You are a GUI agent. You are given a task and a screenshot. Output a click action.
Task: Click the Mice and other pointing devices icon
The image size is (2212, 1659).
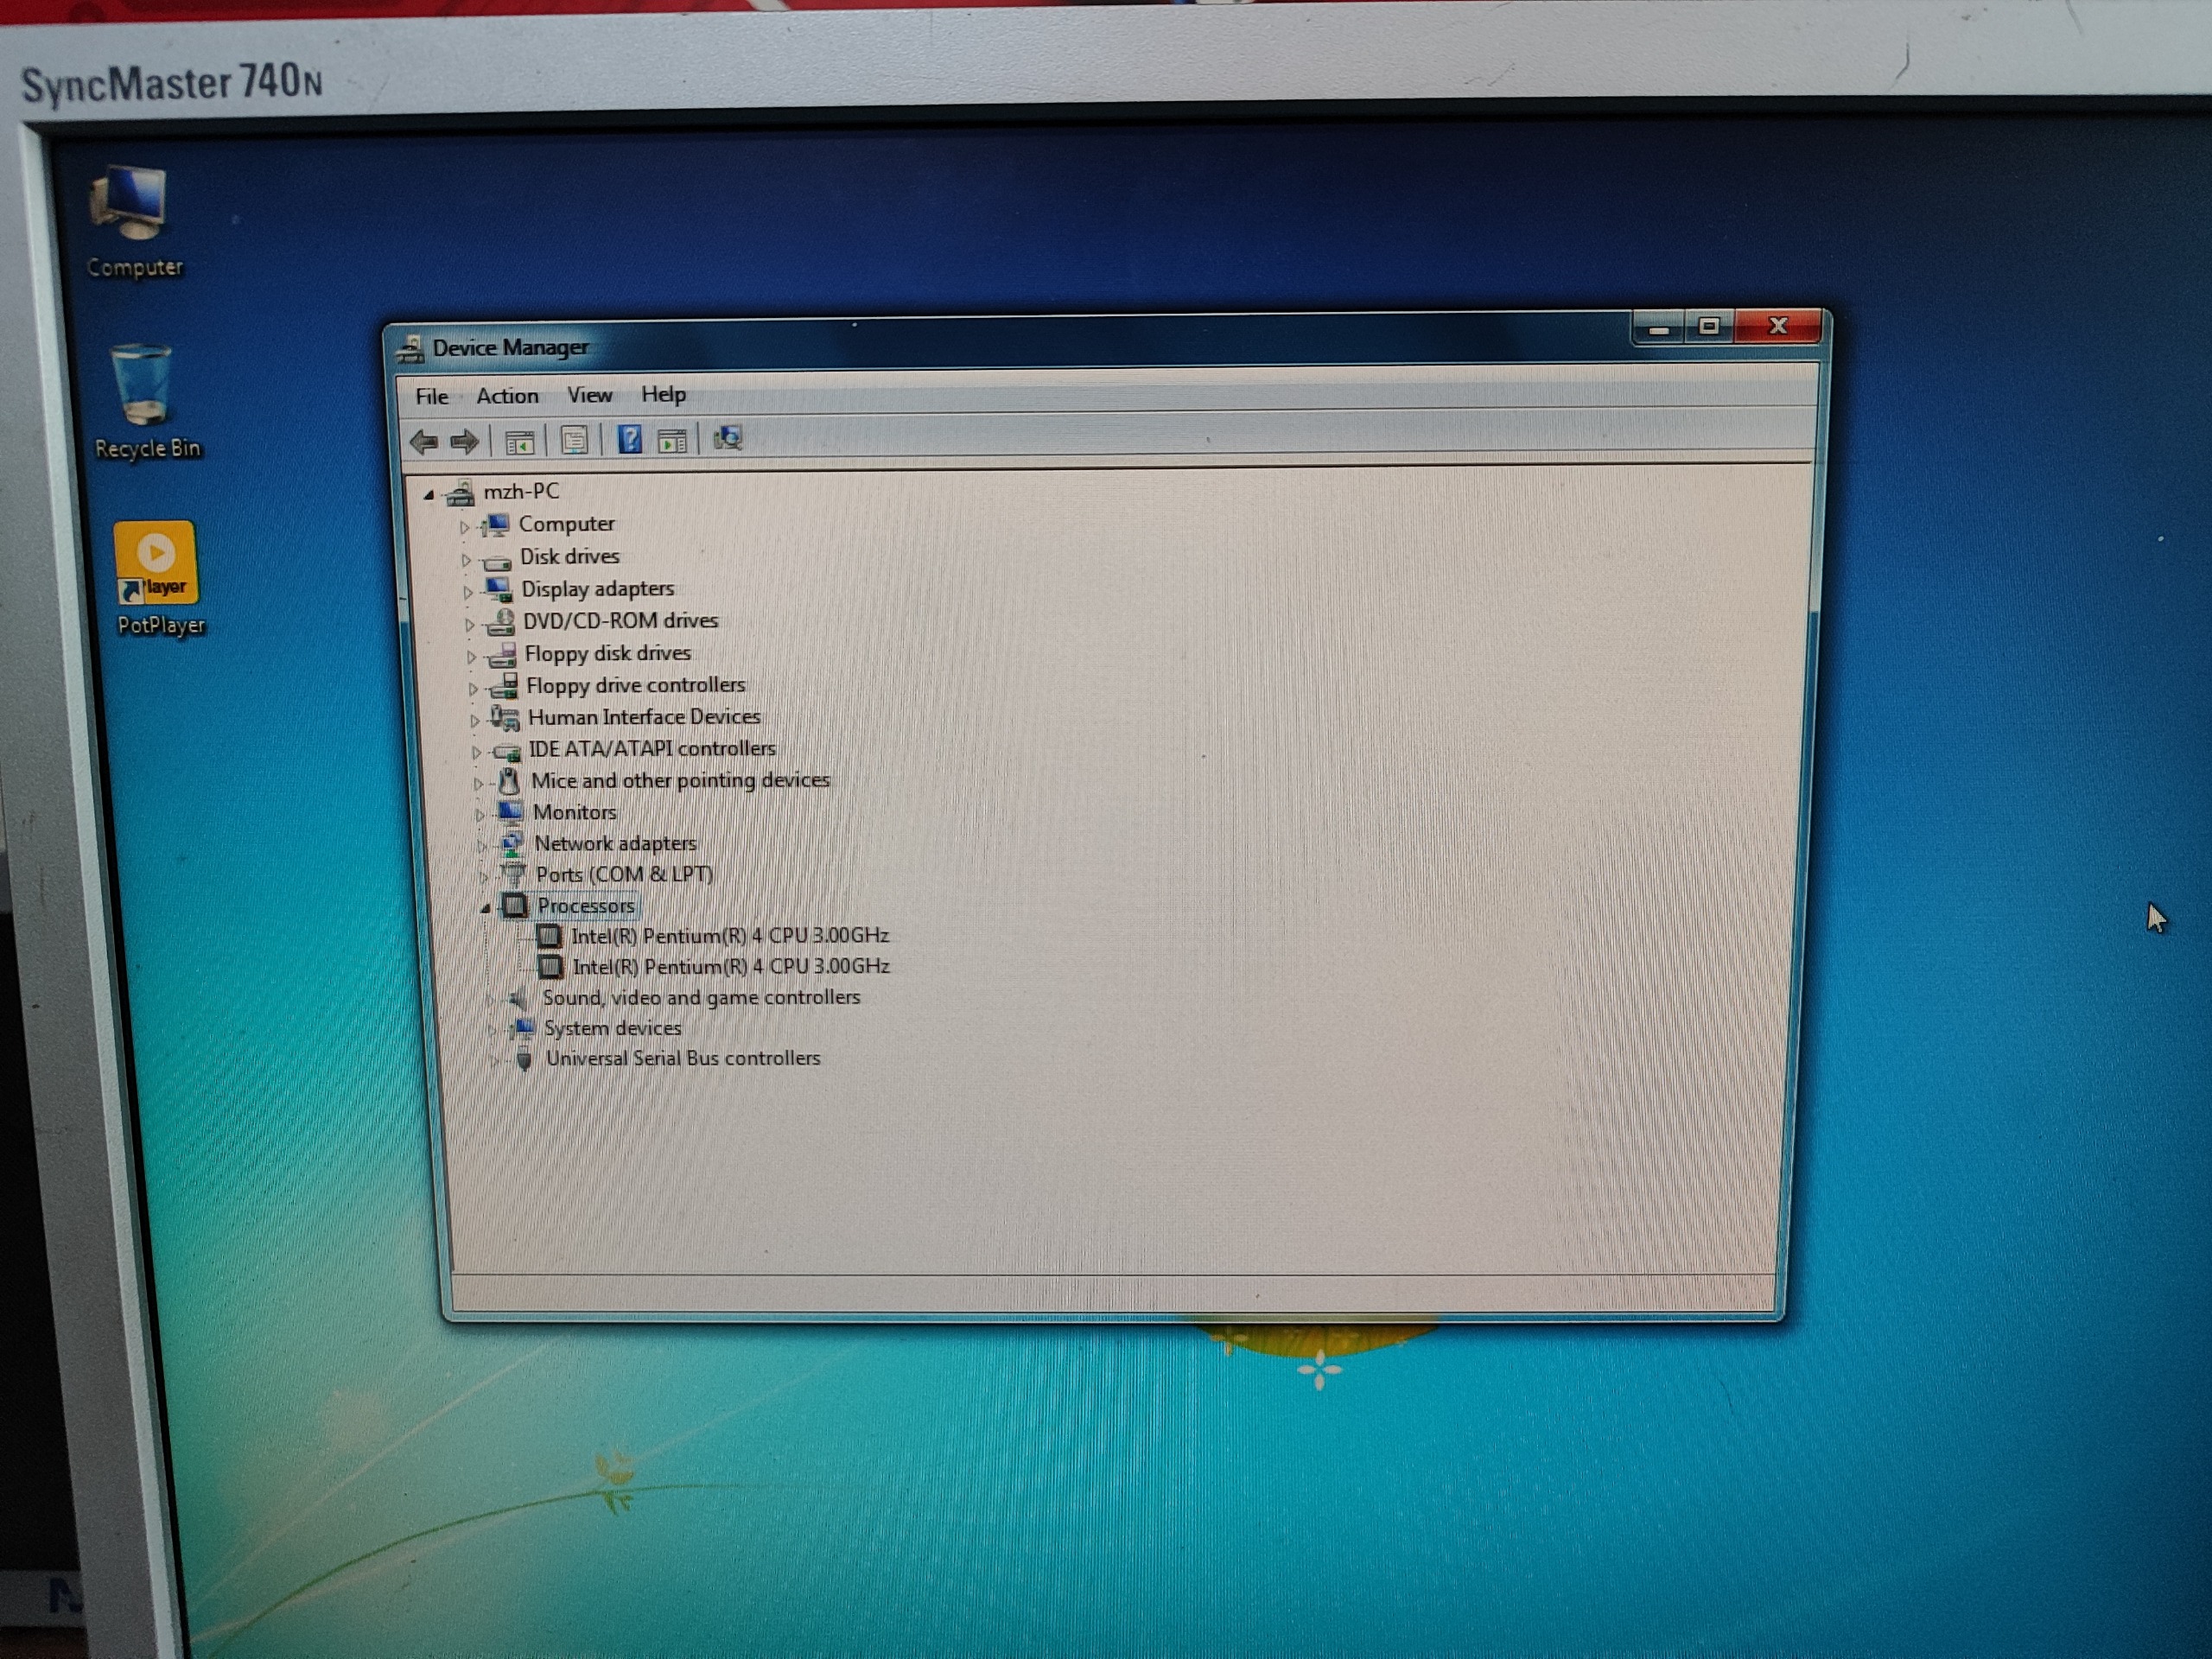point(509,781)
